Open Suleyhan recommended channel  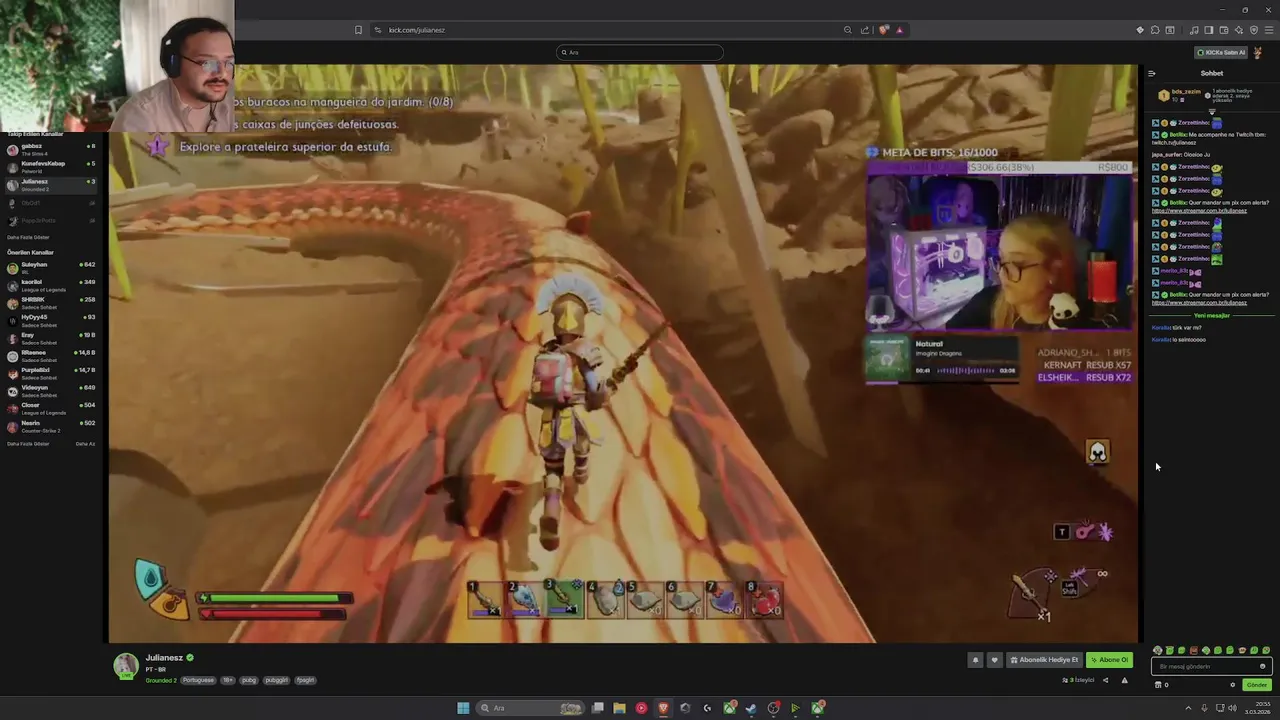click(50, 267)
